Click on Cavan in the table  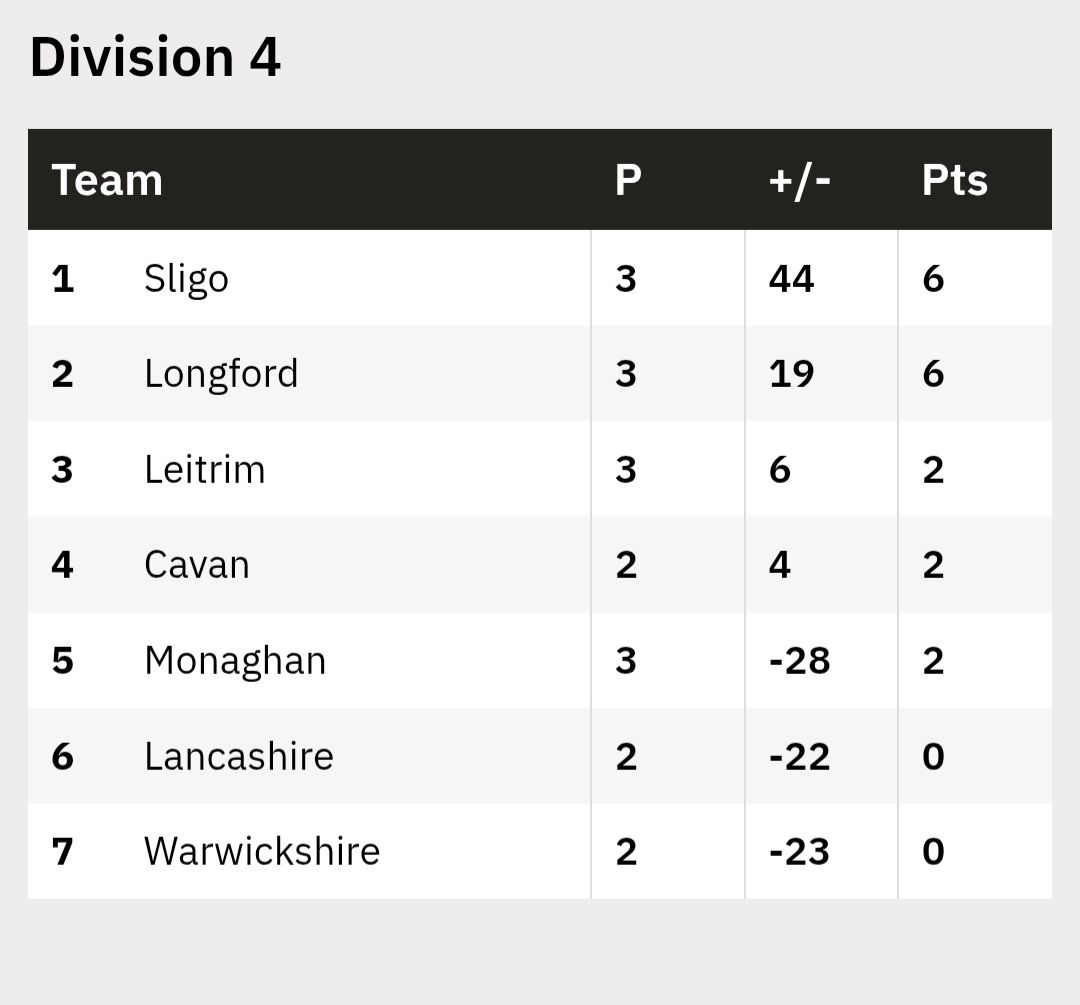[197, 565]
